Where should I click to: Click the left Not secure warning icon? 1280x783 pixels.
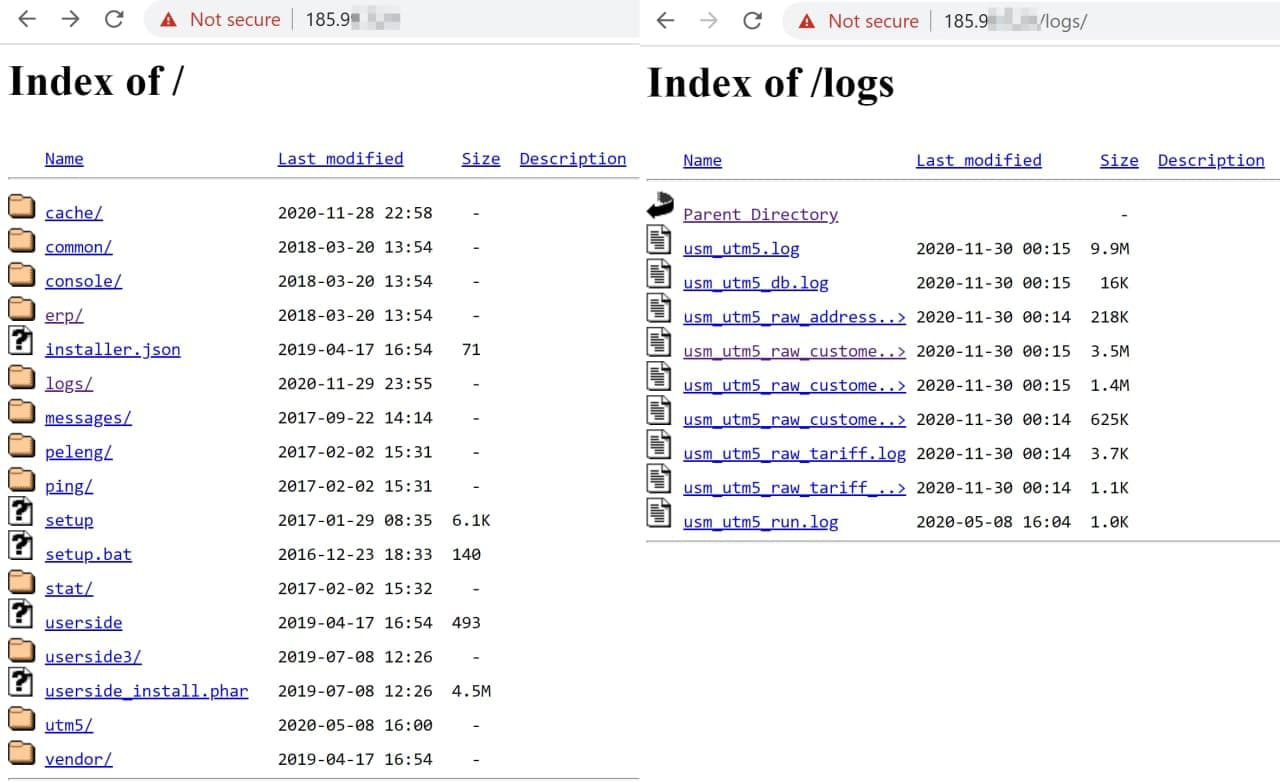click(168, 19)
